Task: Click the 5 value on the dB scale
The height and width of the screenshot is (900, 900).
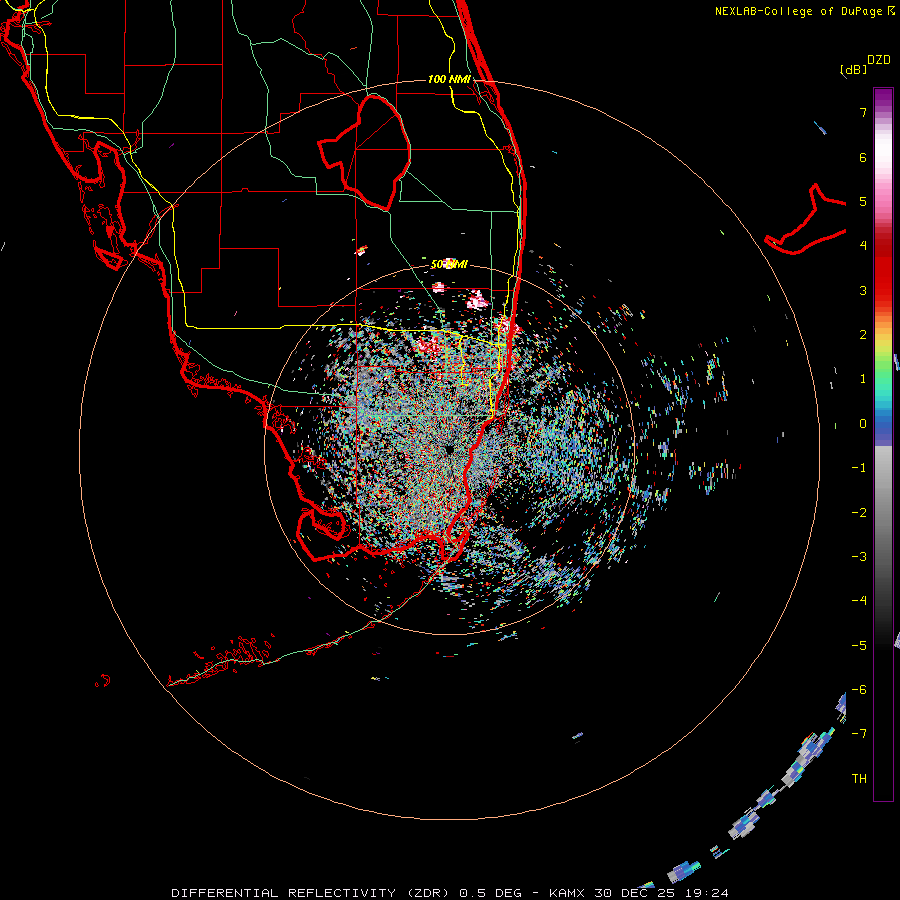Action: (x=863, y=201)
